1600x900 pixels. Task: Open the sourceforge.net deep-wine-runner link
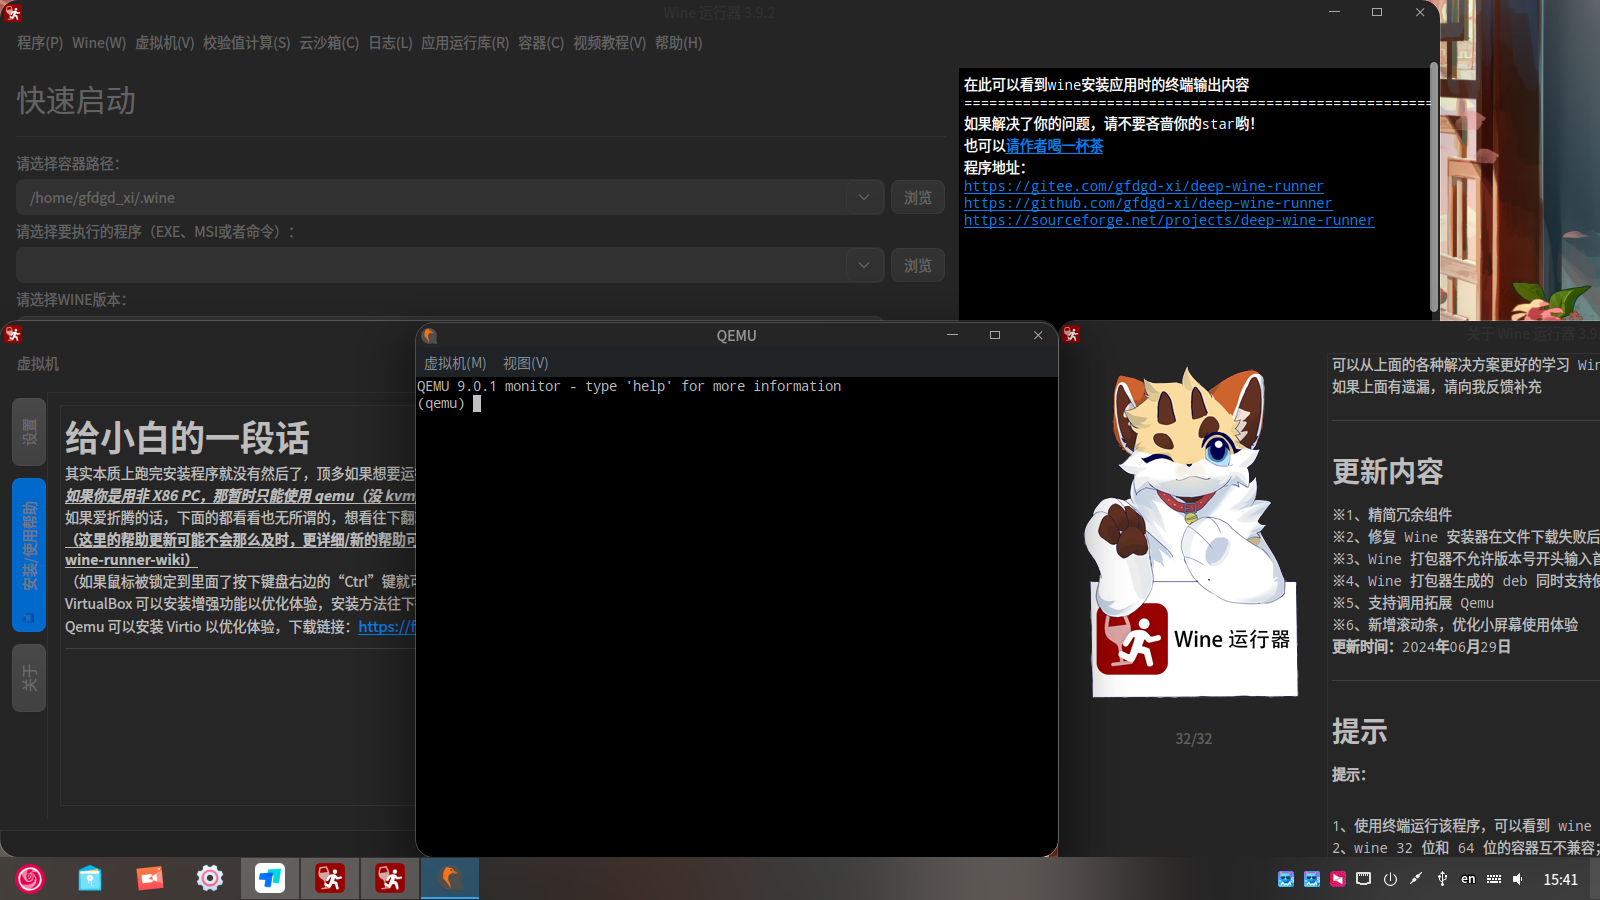pyautogui.click(x=1169, y=220)
